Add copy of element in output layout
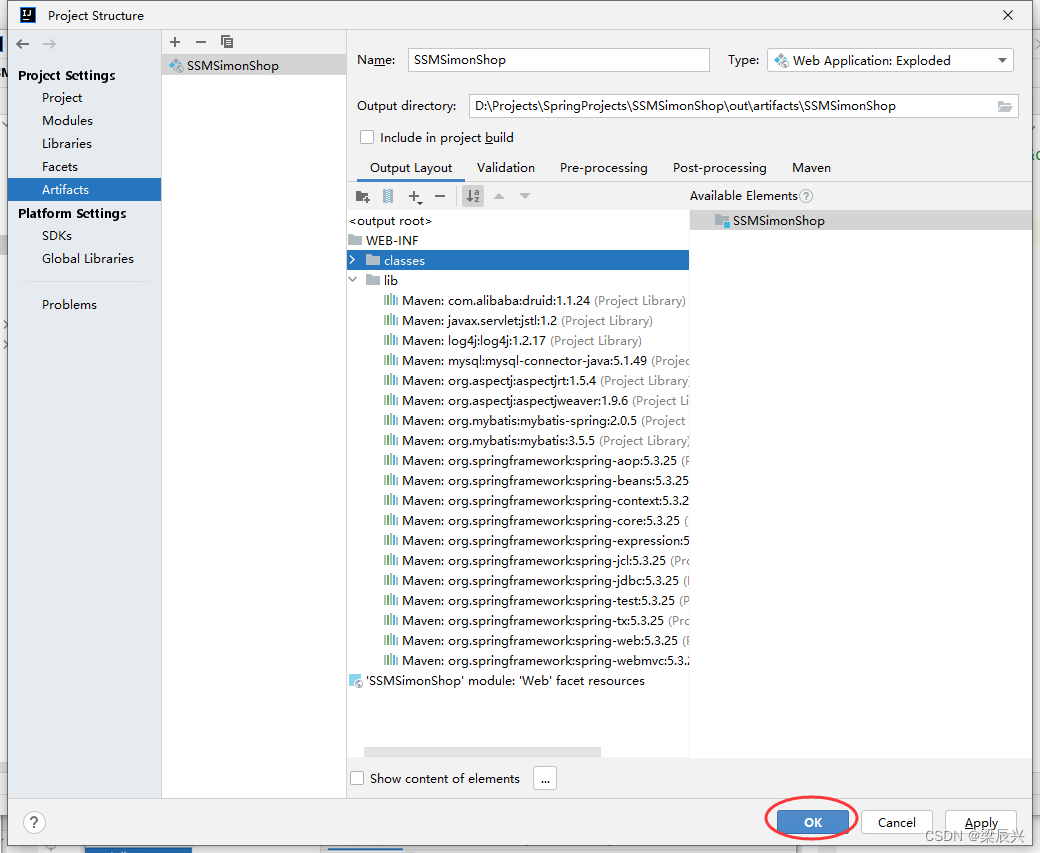The image size is (1040, 853). (x=415, y=196)
